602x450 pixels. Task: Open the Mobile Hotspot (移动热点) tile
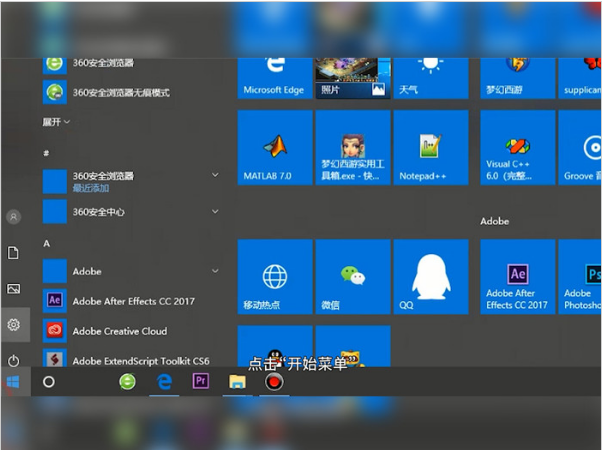pos(275,277)
